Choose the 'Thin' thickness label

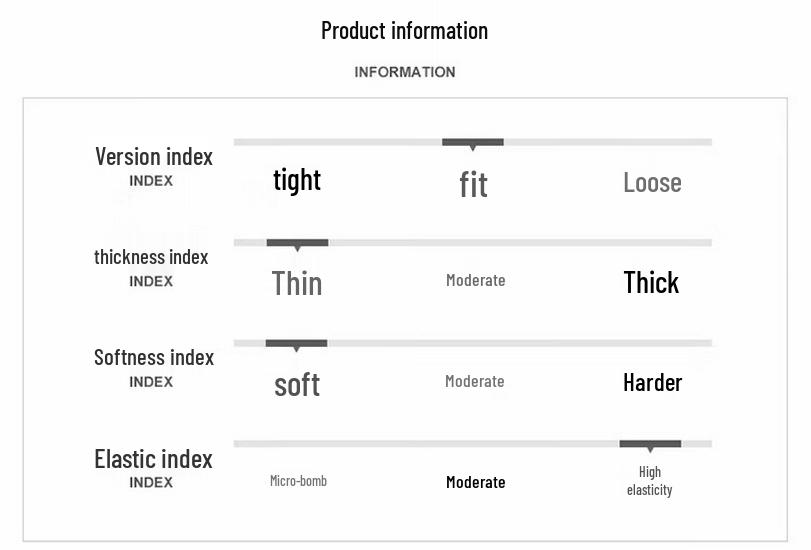(x=297, y=283)
